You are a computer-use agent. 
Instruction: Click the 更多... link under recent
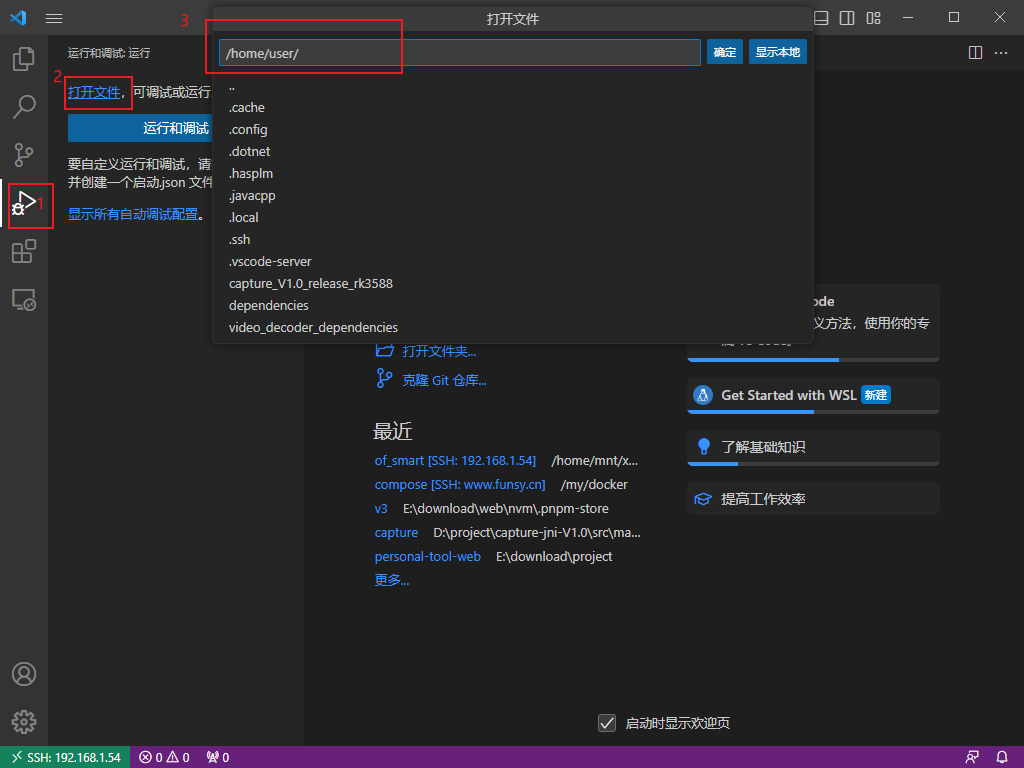392,580
